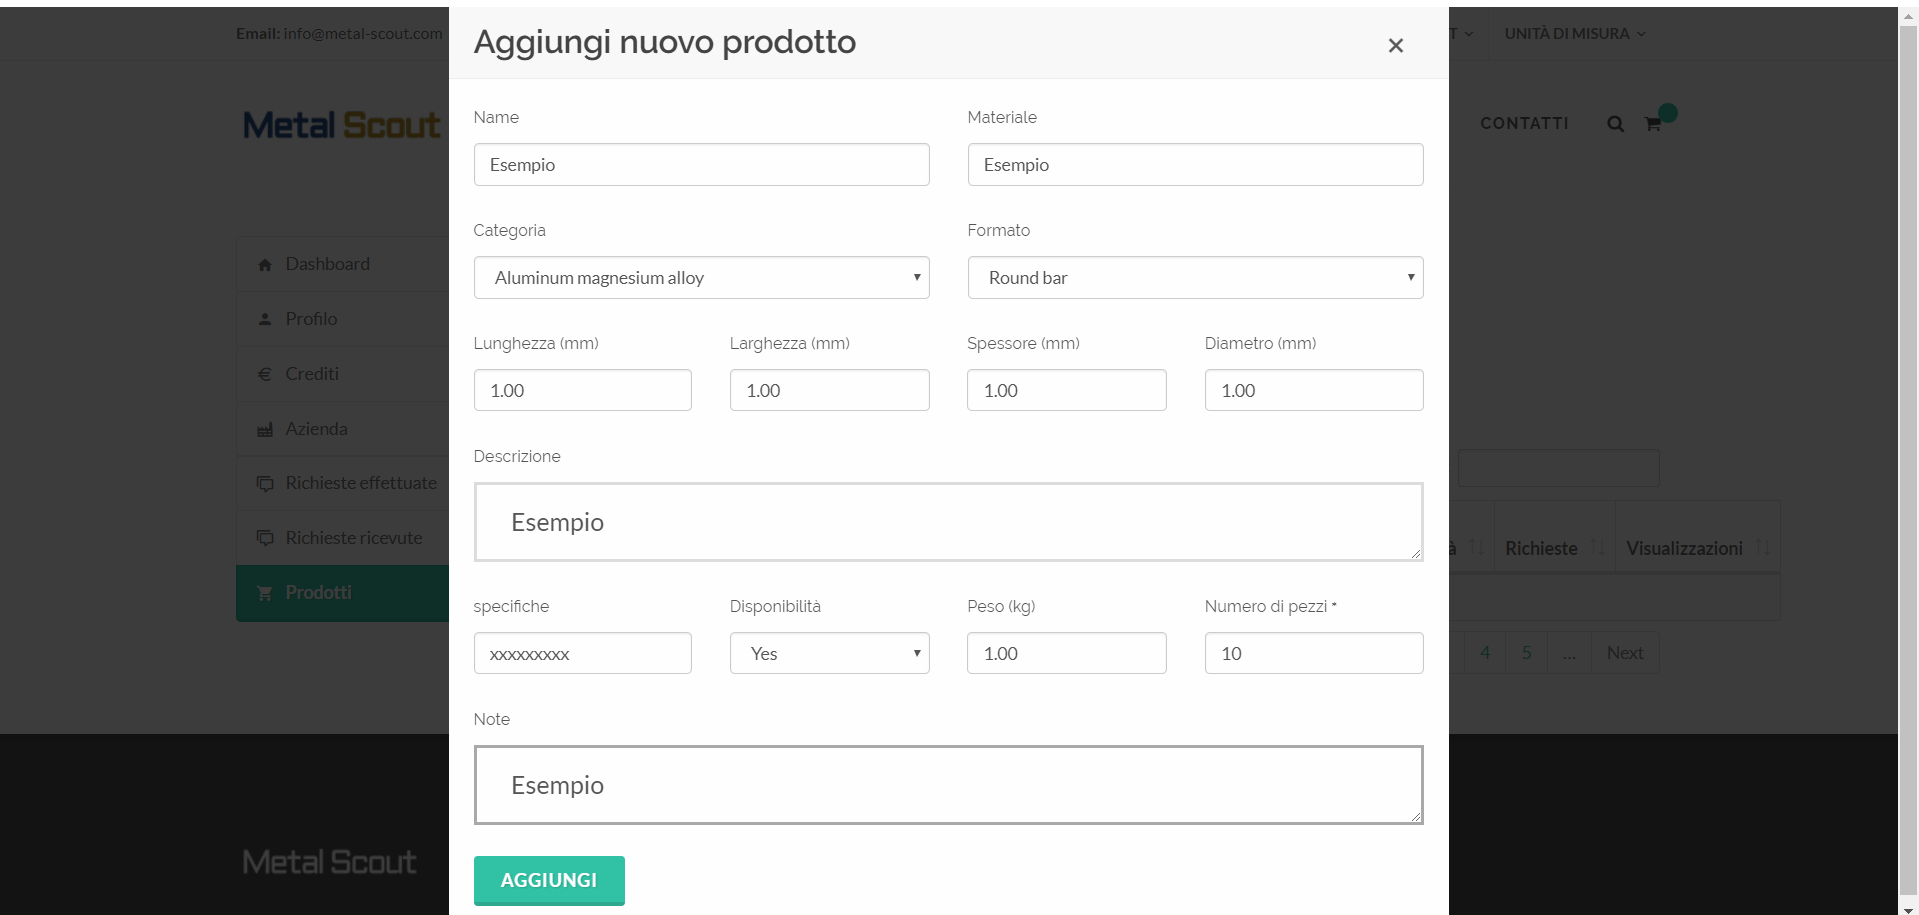1919x915 pixels.
Task: Click the Spessore (mm) field
Action: click(1066, 390)
